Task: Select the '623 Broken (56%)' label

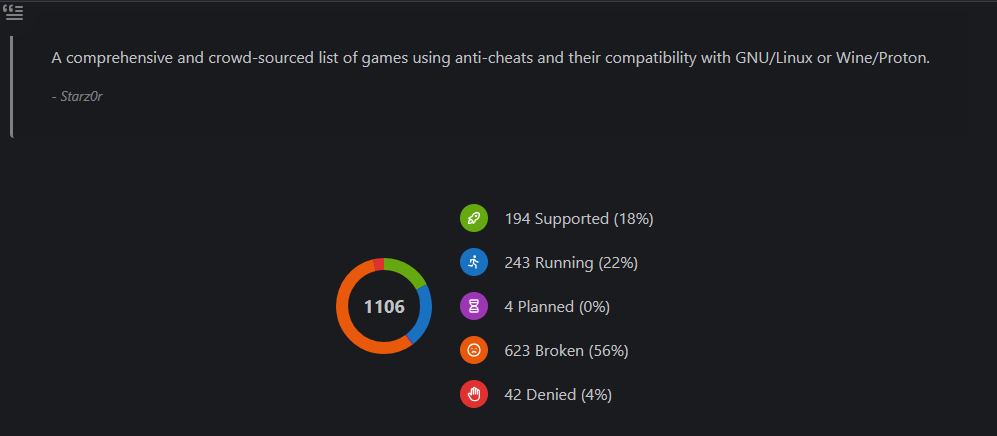Action: (x=567, y=351)
